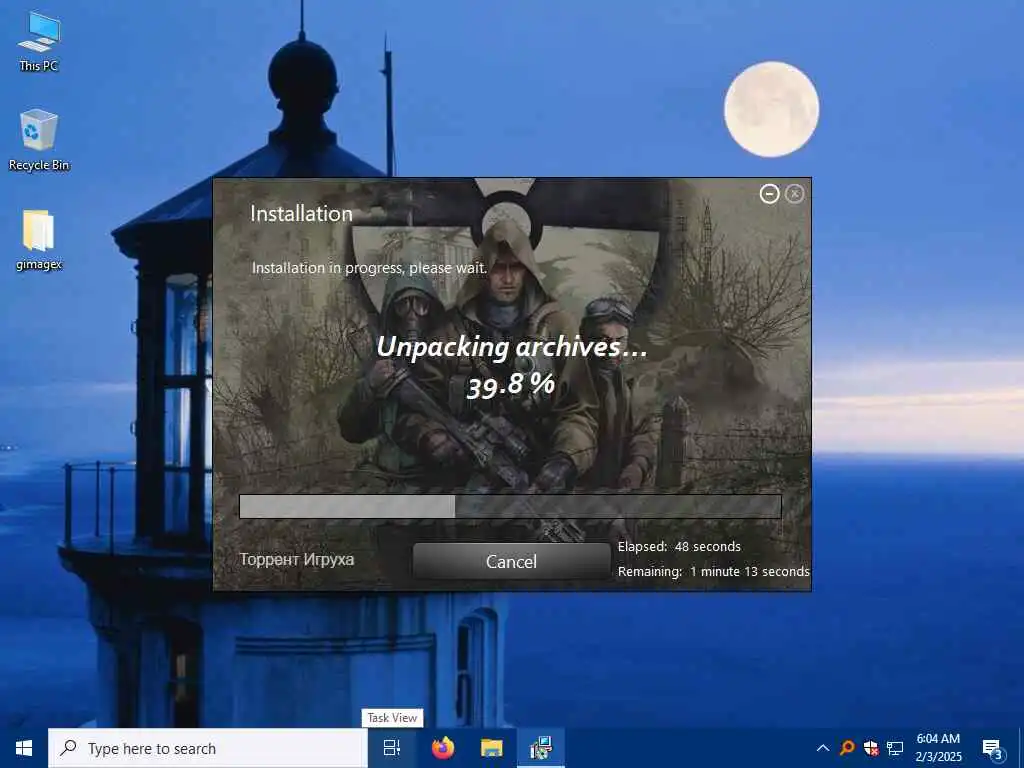The height and width of the screenshot is (768, 1024).
Task: Click the Remaining 1 minute 13 seconds readout
Action: tap(714, 571)
